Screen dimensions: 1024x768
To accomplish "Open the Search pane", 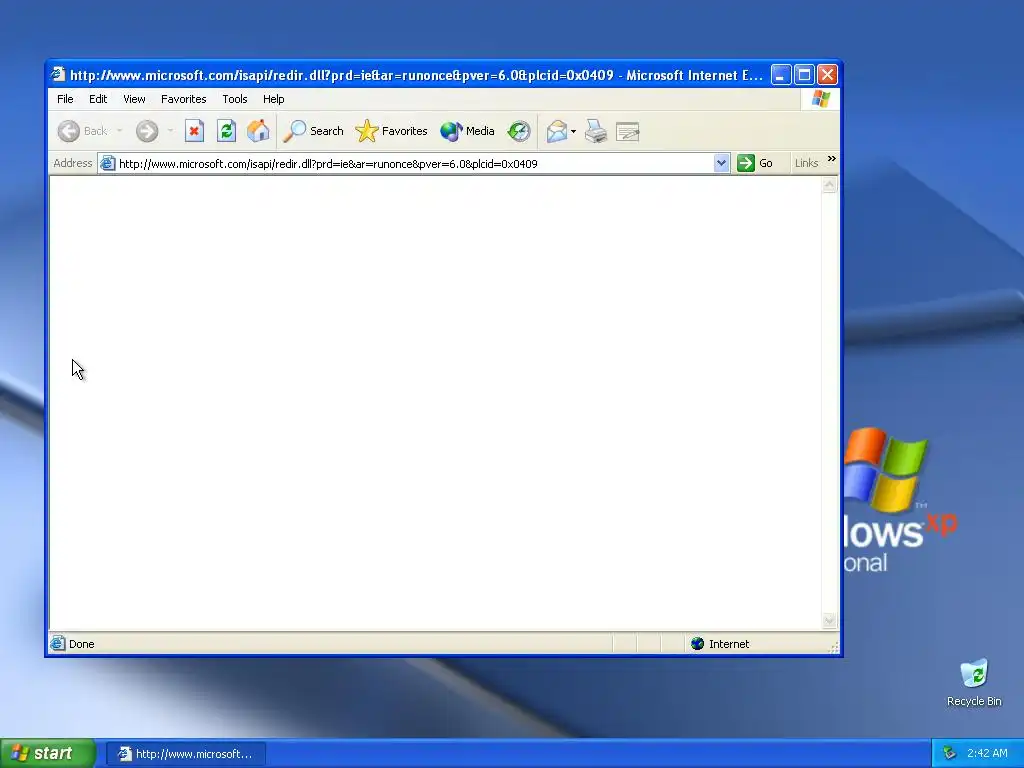I will (x=313, y=131).
